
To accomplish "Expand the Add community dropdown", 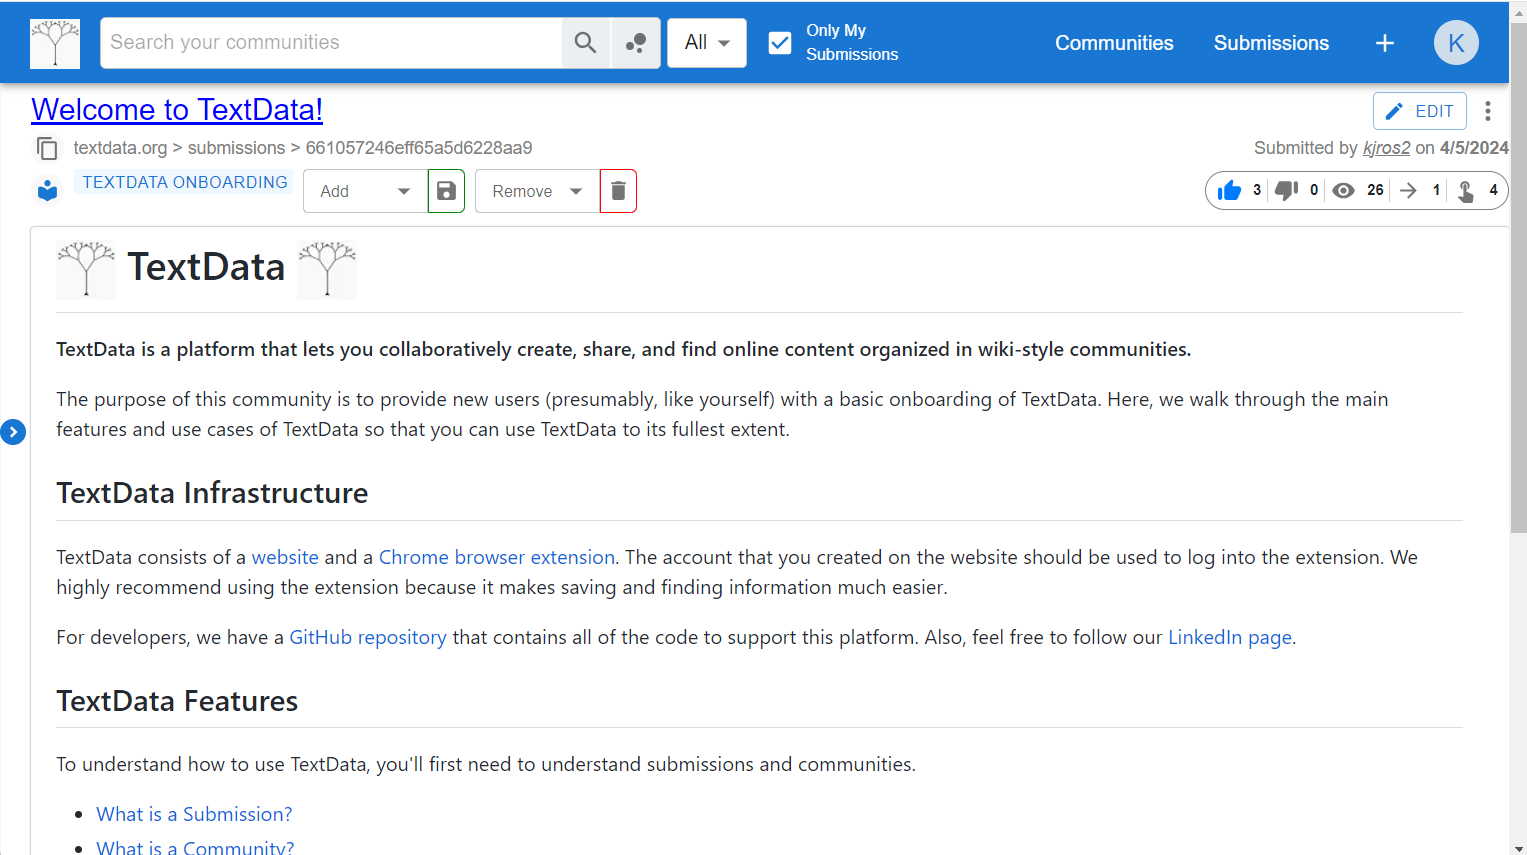I will point(365,191).
